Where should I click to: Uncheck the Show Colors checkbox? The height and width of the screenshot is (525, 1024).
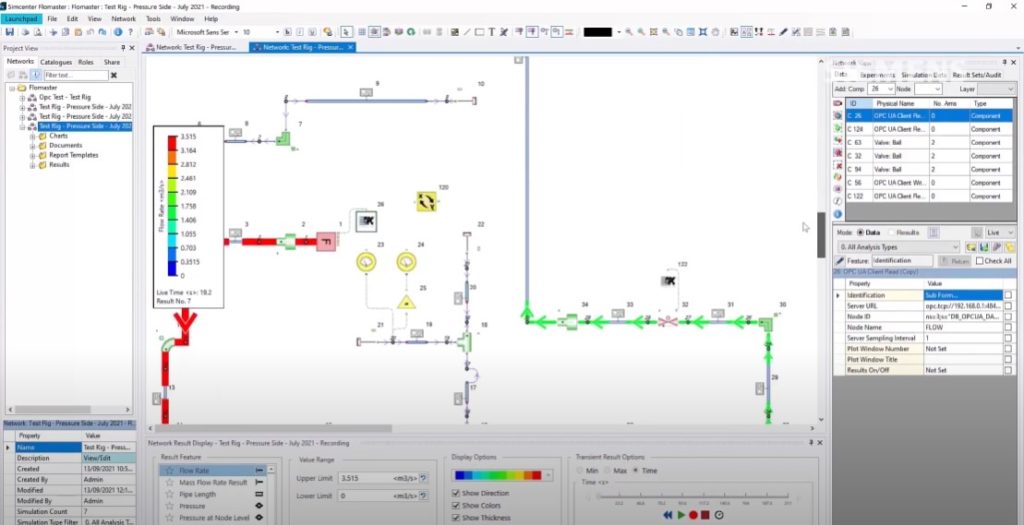click(x=458, y=505)
